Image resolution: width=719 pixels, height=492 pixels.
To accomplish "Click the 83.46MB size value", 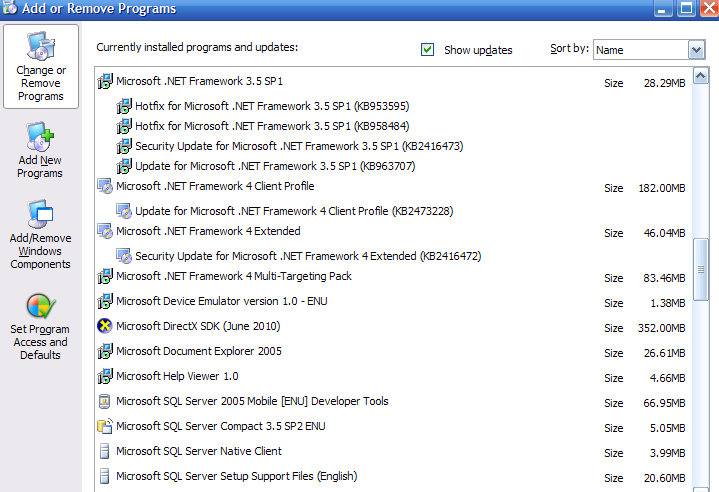I will click(x=664, y=278).
